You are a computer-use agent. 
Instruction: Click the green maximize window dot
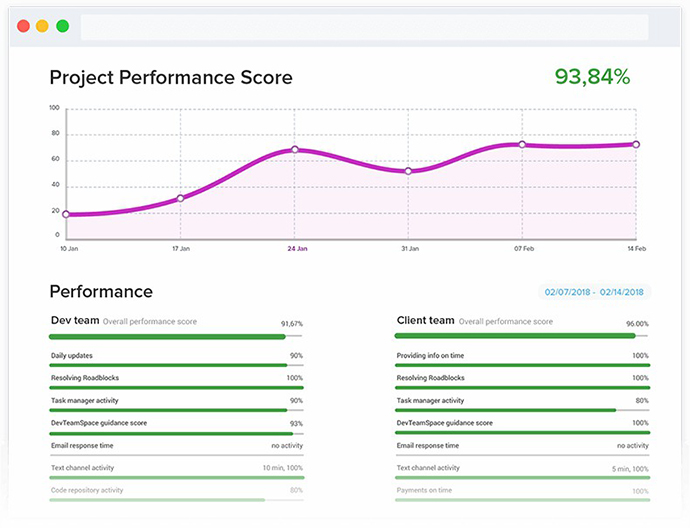pos(62,26)
